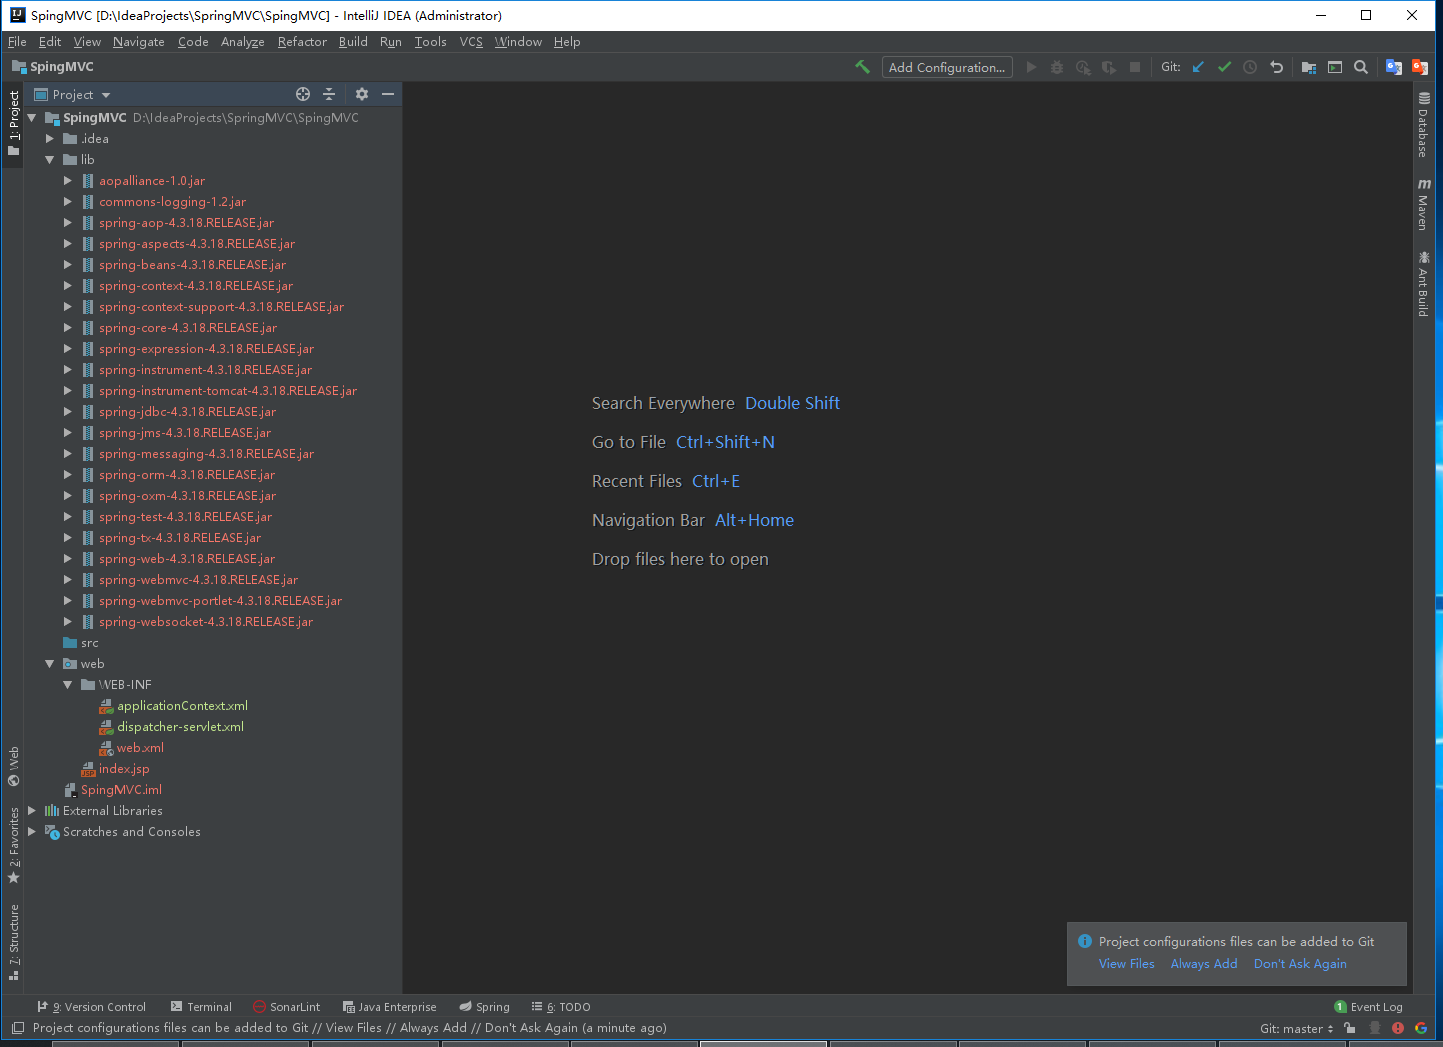The image size is (1443, 1047).
Task: Click the Run play icon in toolbar
Action: [1031, 67]
